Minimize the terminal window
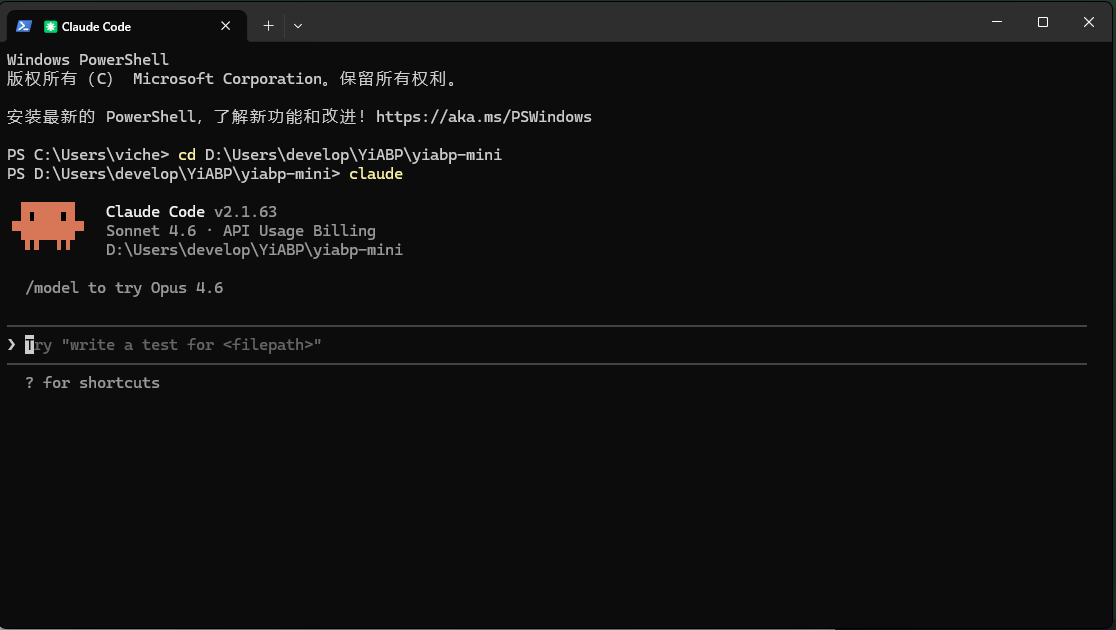The image size is (1116, 630). [x=996, y=22]
